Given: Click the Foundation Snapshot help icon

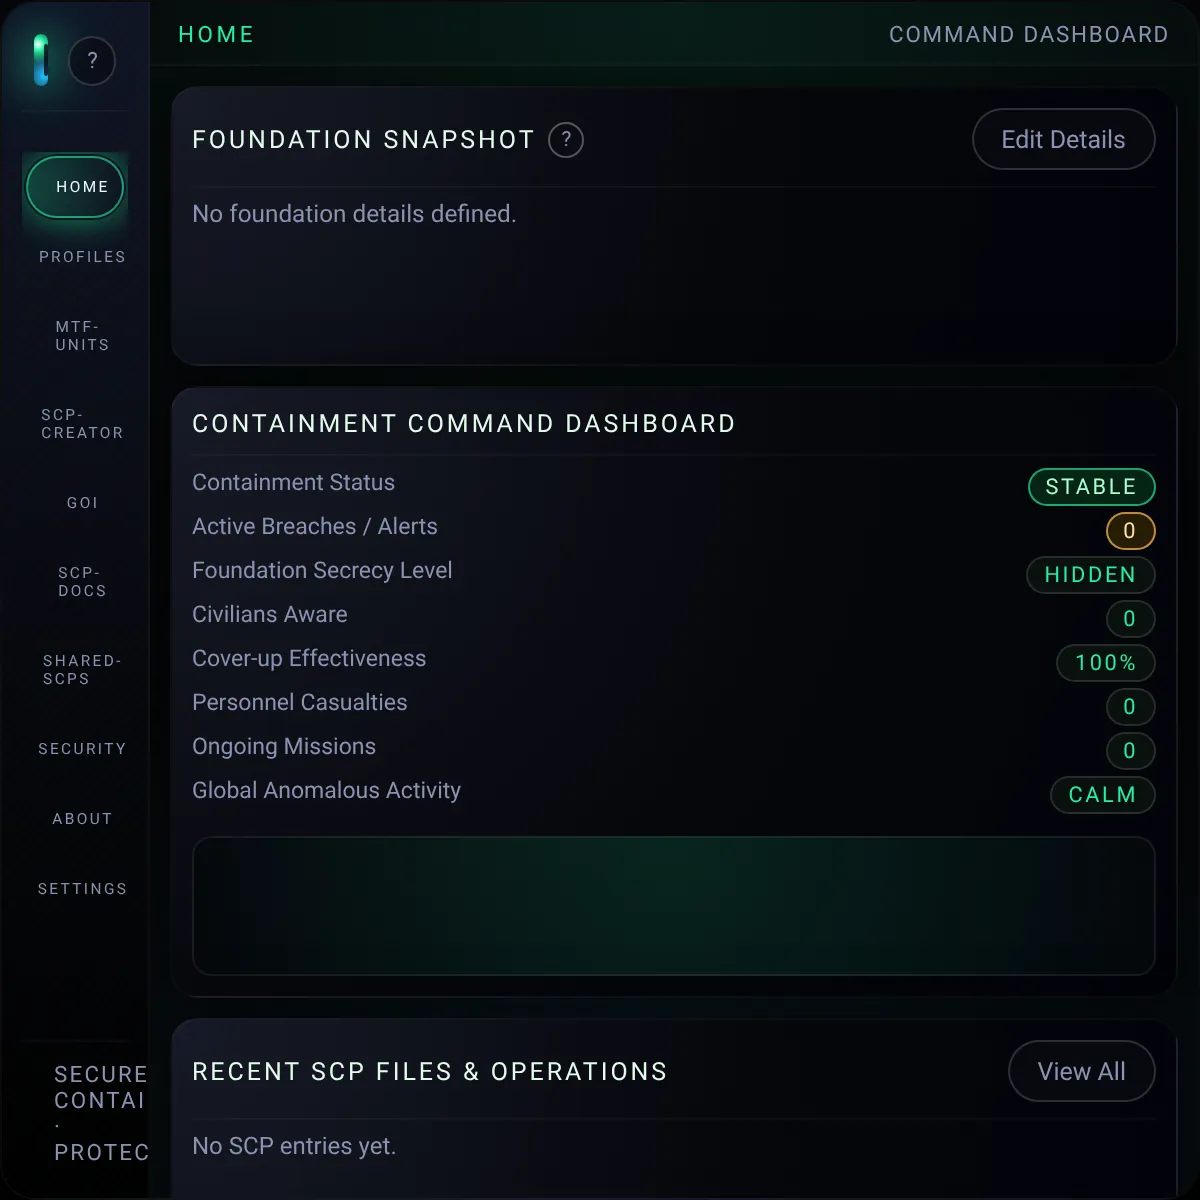Looking at the screenshot, I should click(x=566, y=140).
